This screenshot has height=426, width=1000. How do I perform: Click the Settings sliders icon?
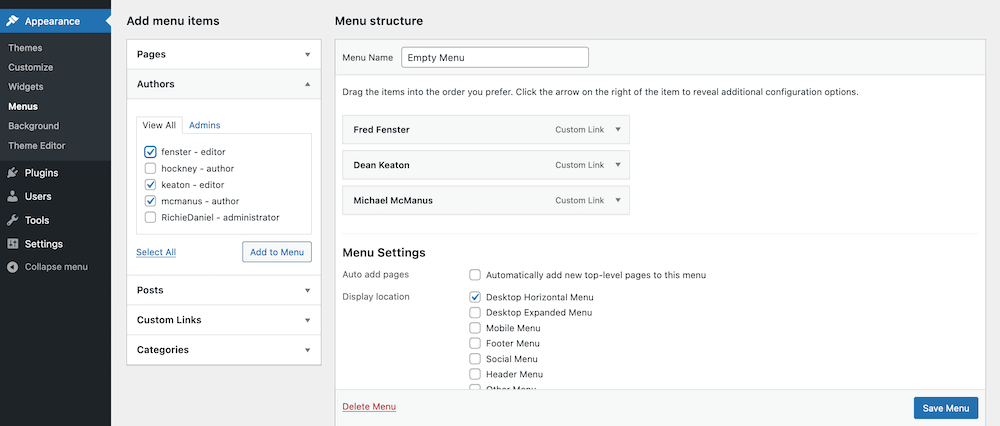click(13, 244)
